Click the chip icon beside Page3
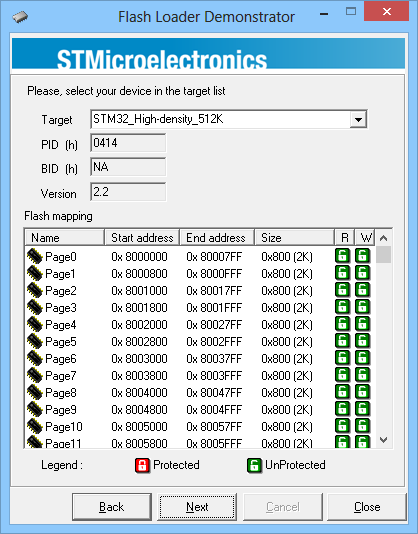Screen dimensions: 418x534 (x=34, y=307)
